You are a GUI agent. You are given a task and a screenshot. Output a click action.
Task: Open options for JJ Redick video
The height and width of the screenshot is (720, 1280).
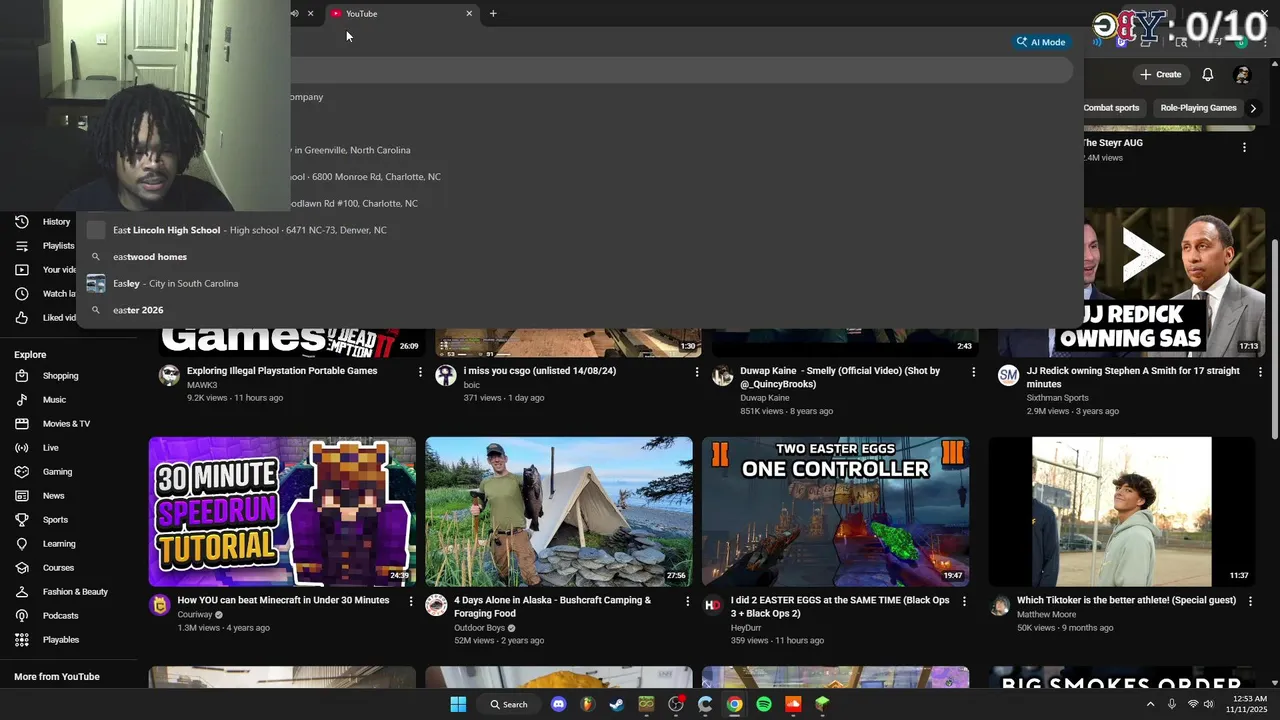click(1260, 372)
